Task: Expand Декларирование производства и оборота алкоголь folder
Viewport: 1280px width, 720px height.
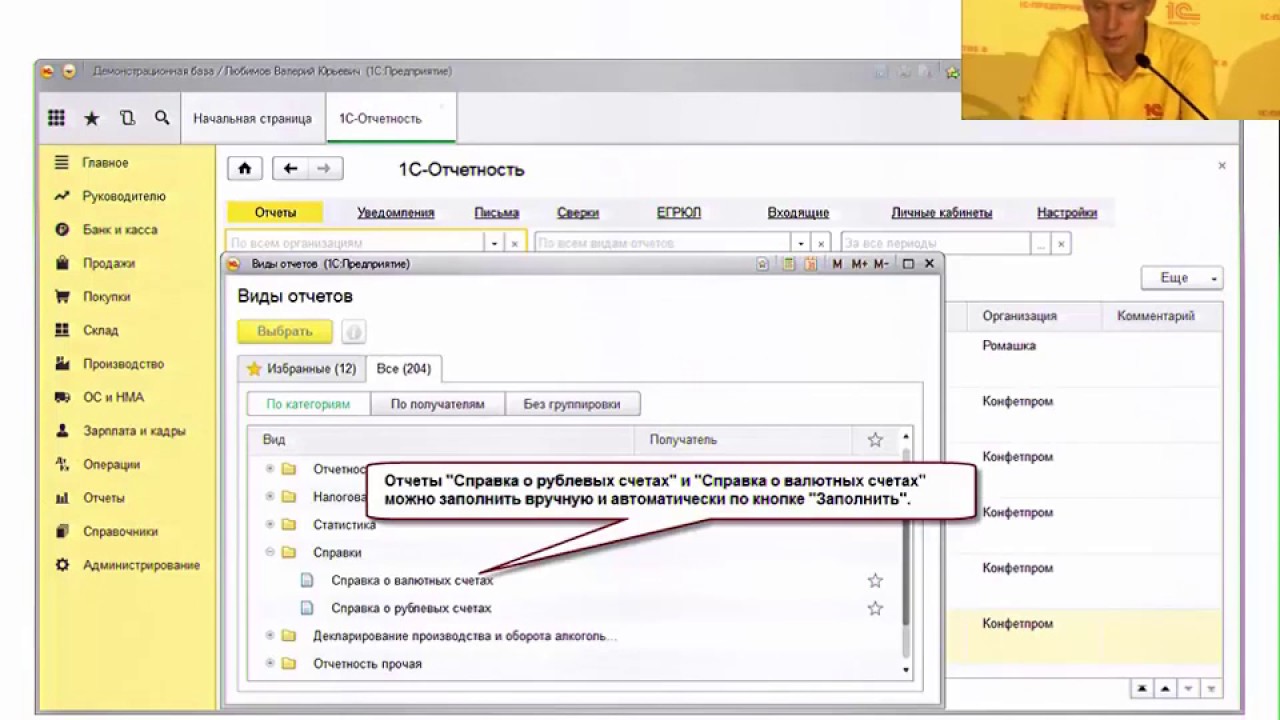Action: [270, 636]
